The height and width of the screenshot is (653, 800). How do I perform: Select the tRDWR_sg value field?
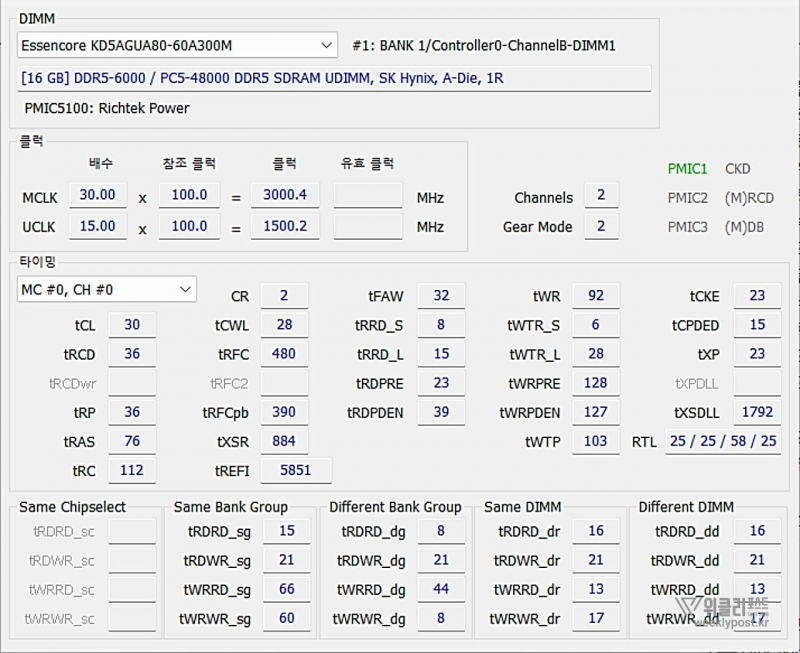[287, 560]
